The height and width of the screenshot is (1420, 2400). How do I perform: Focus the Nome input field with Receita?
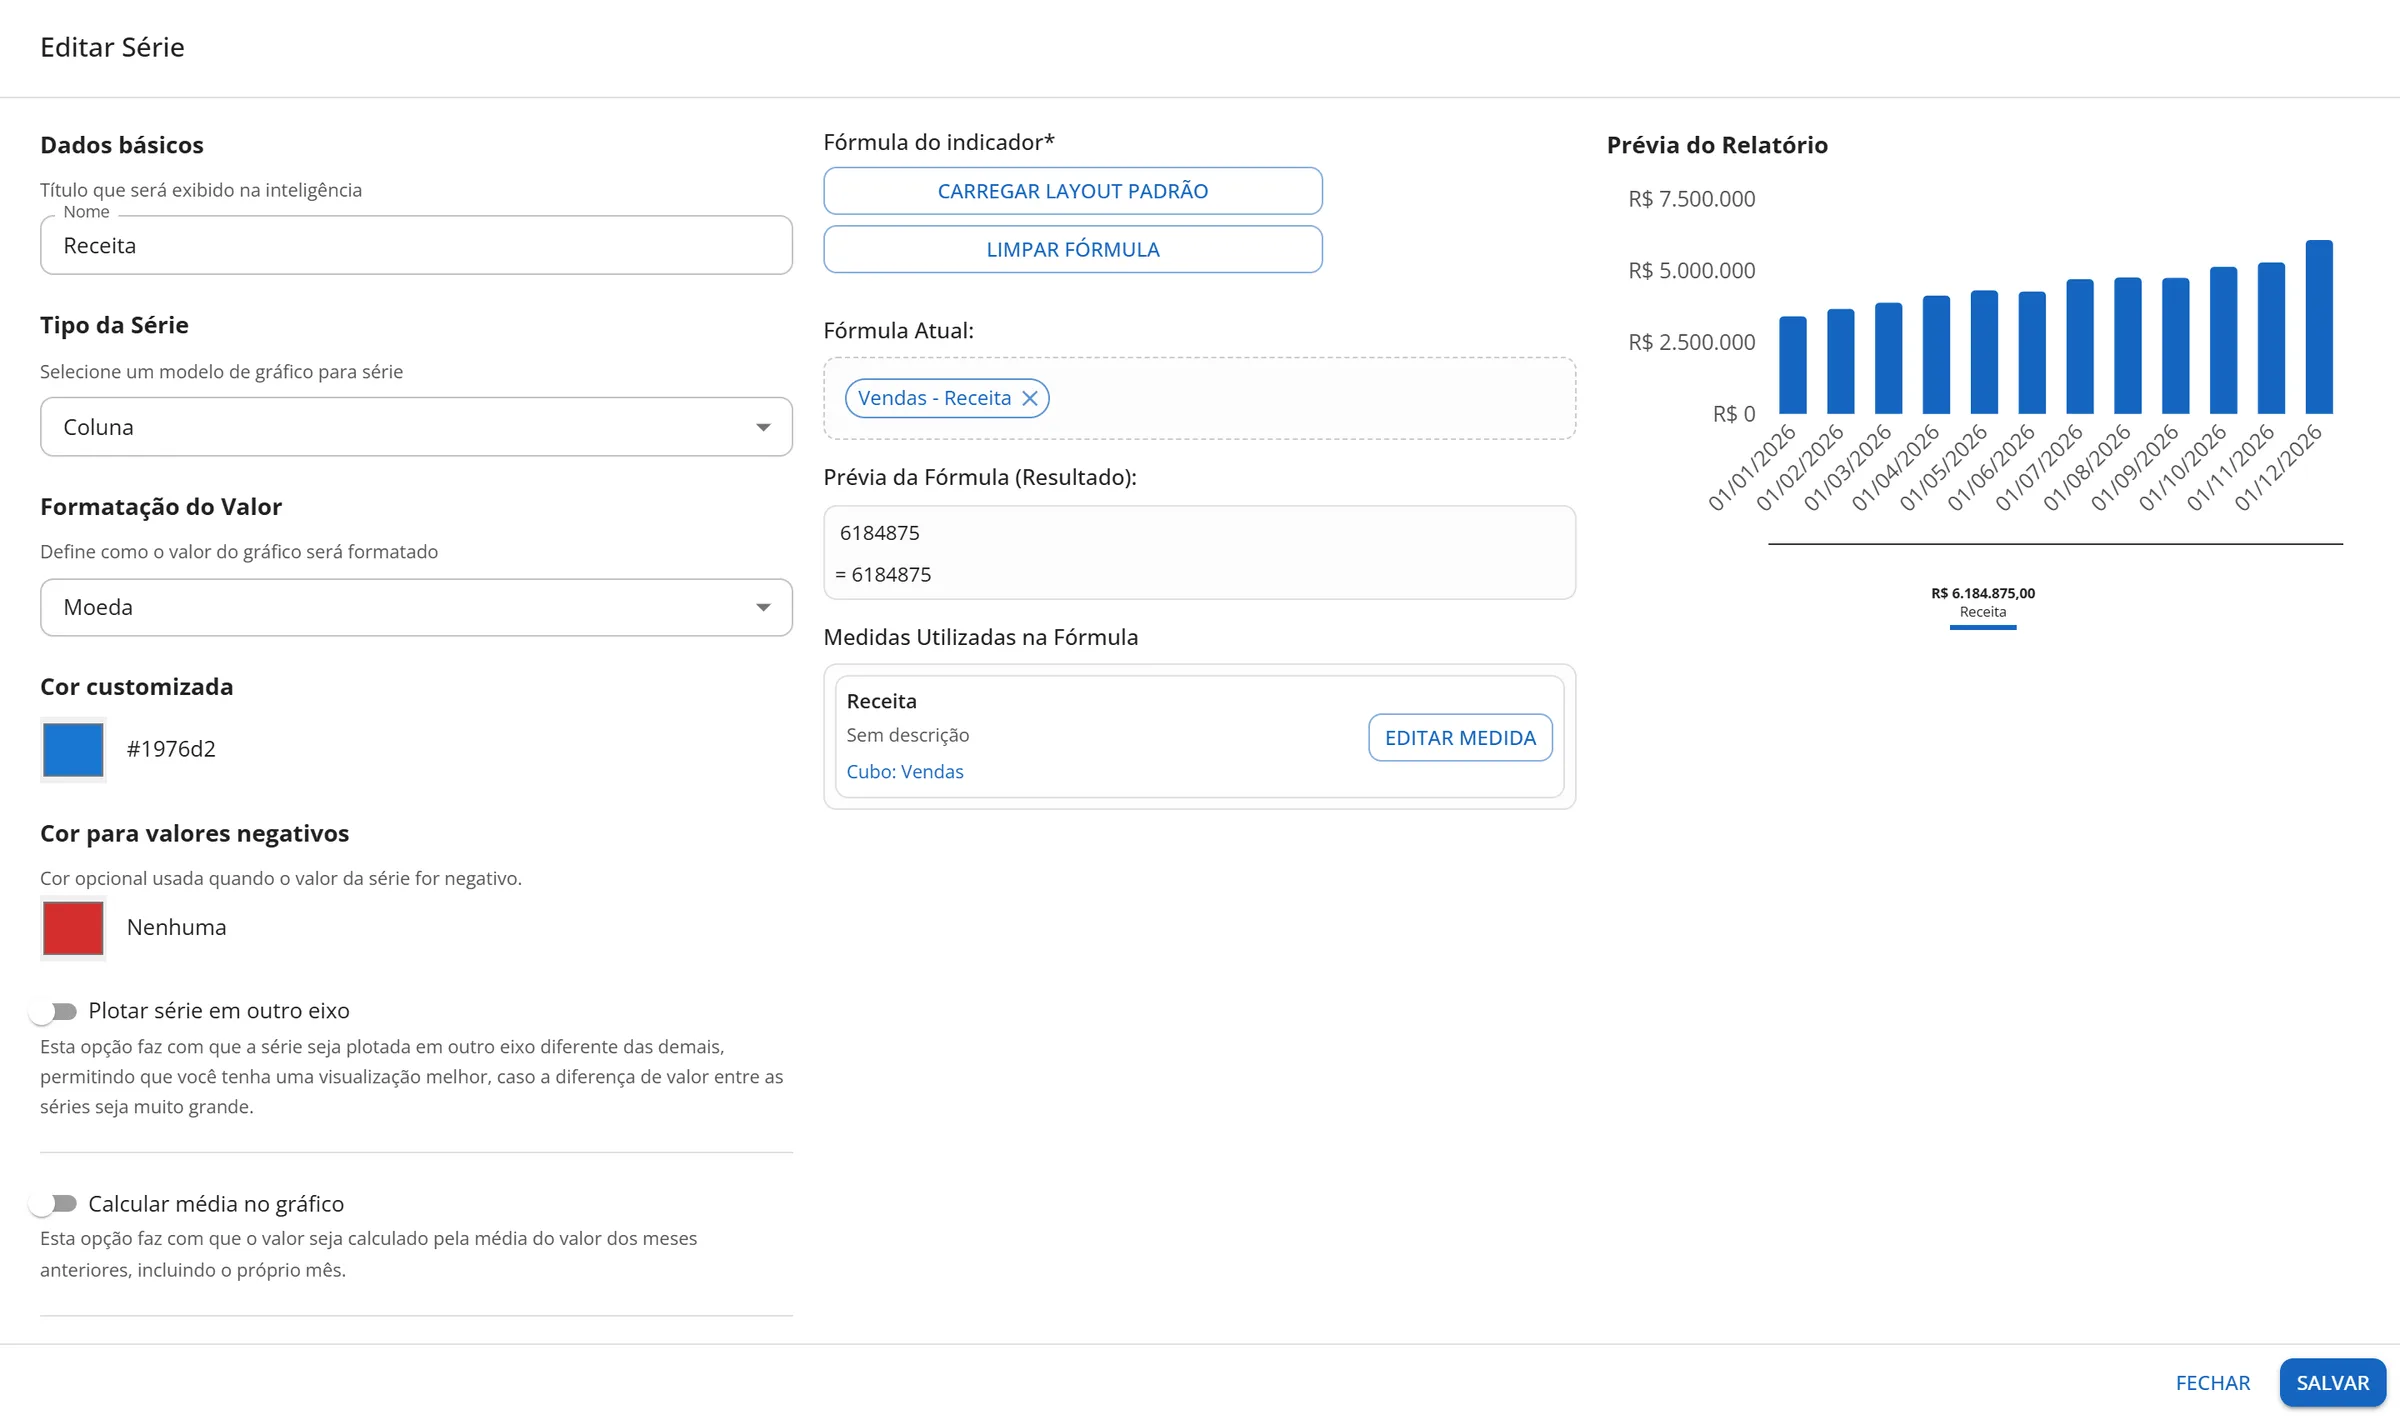[416, 245]
